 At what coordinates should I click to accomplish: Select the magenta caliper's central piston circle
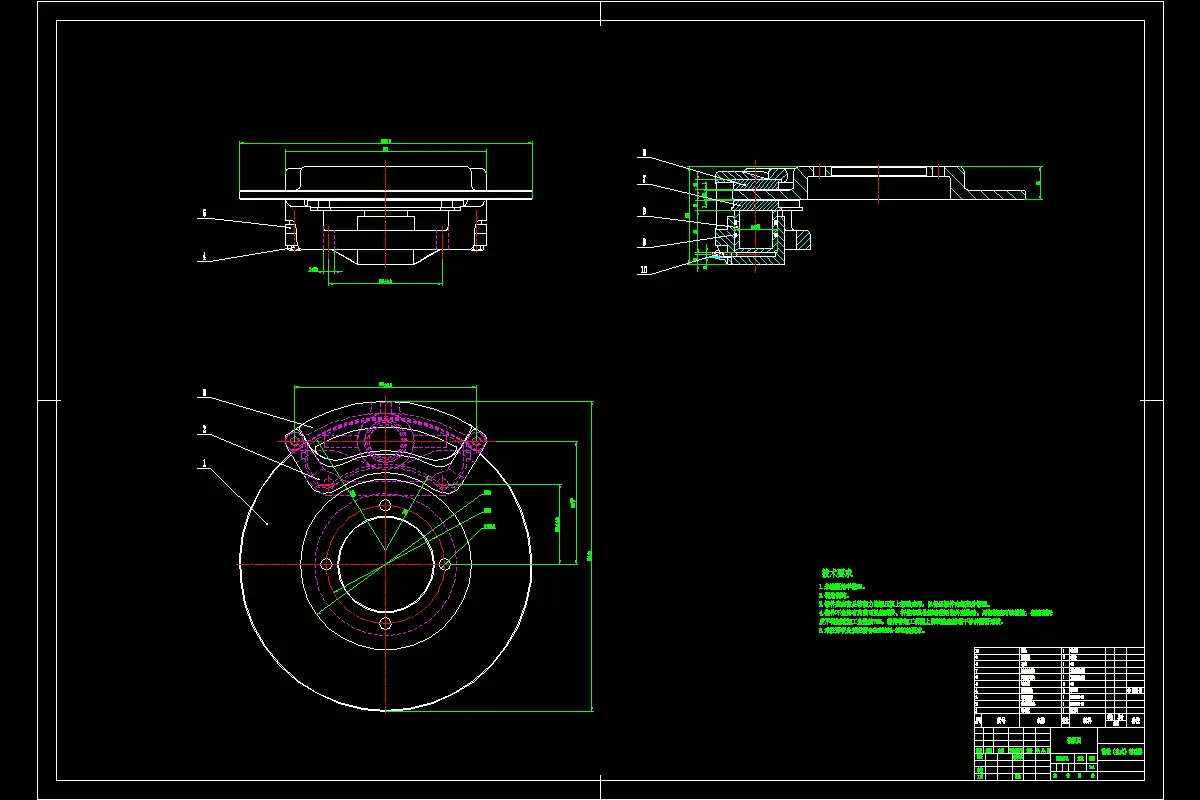[385, 439]
